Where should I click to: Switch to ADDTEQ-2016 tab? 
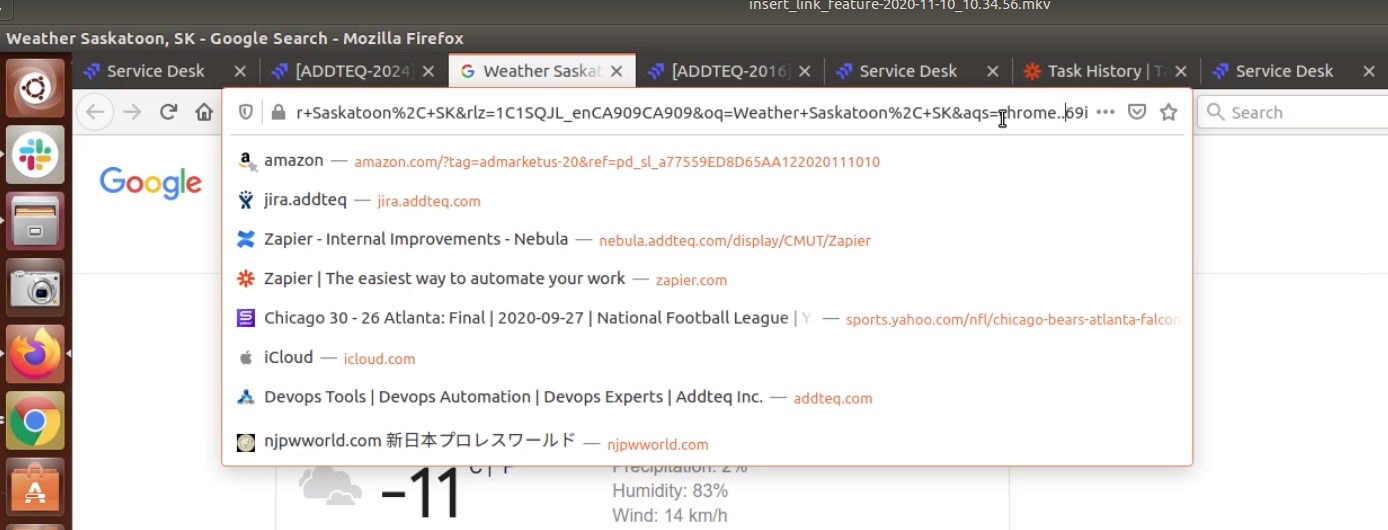coord(731,71)
